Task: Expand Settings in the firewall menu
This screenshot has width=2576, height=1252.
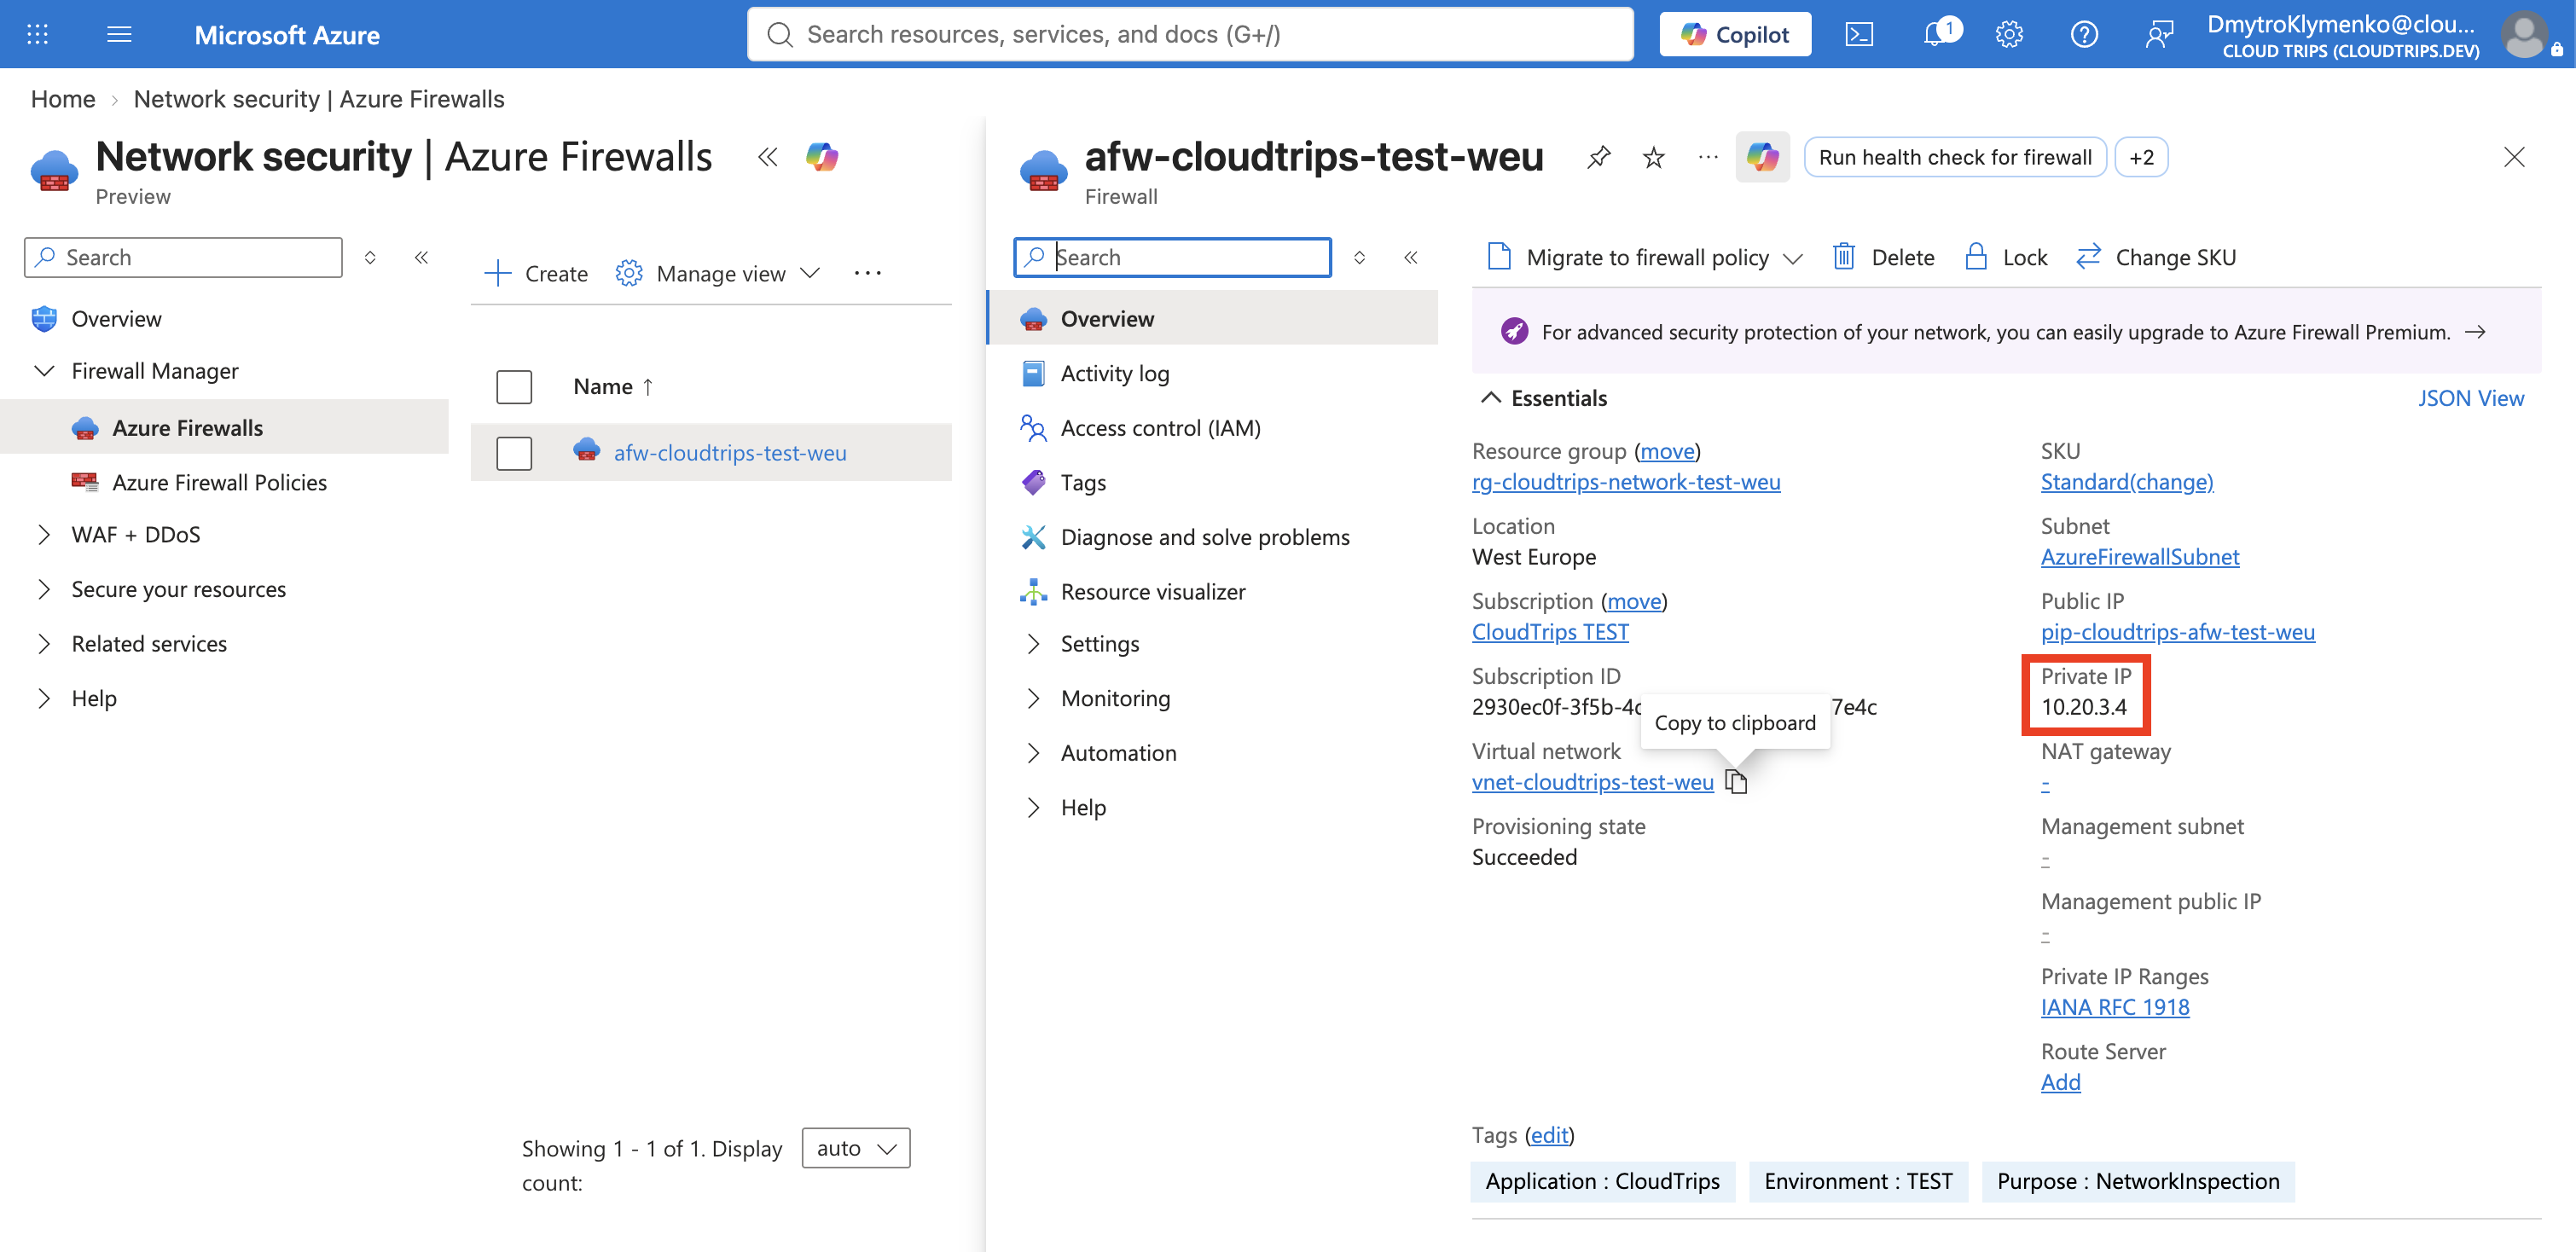Action: pos(1033,644)
